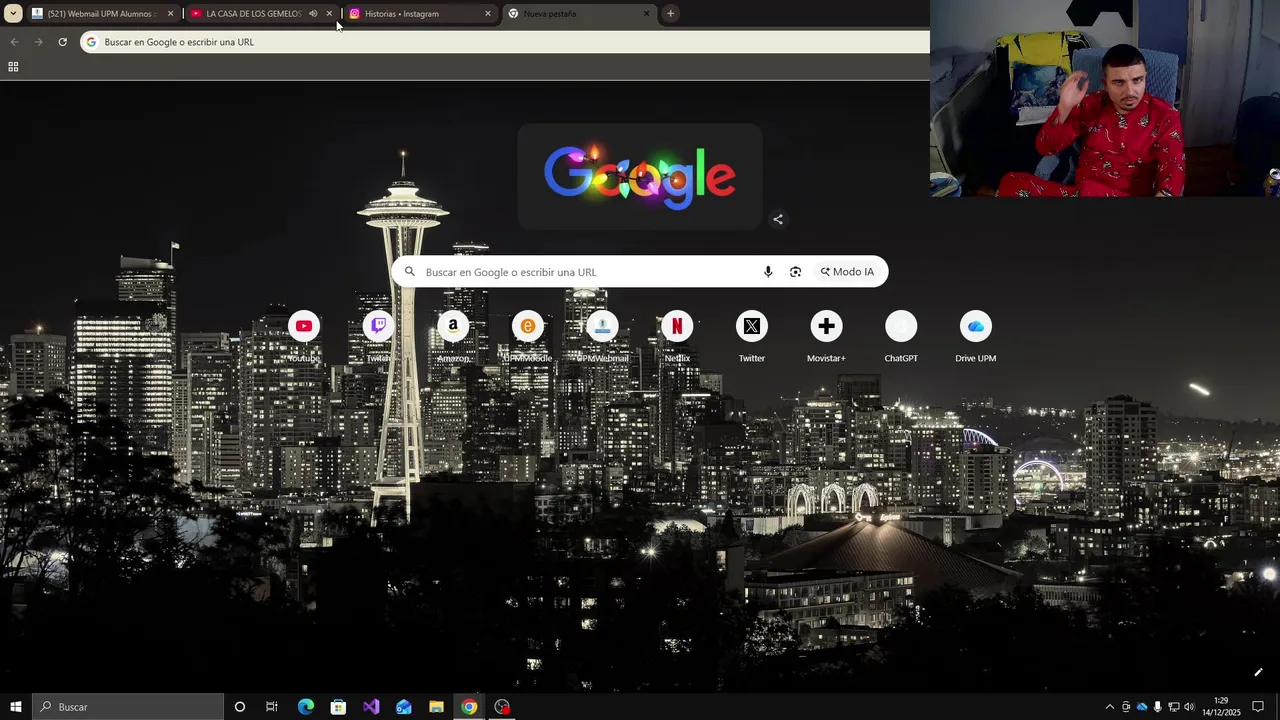Launch Microsoft Edge from taskbar

tap(306, 707)
